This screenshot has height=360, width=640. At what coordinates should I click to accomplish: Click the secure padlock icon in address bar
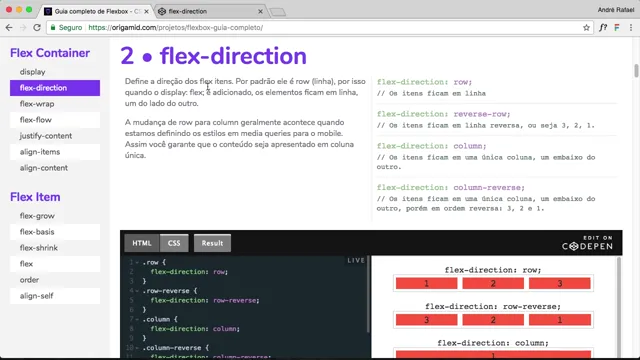[53, 27]
